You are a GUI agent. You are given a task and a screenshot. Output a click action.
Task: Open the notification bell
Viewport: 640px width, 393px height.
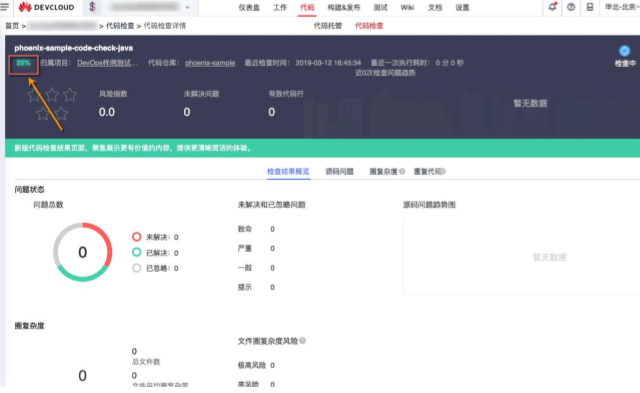(552, 7)
